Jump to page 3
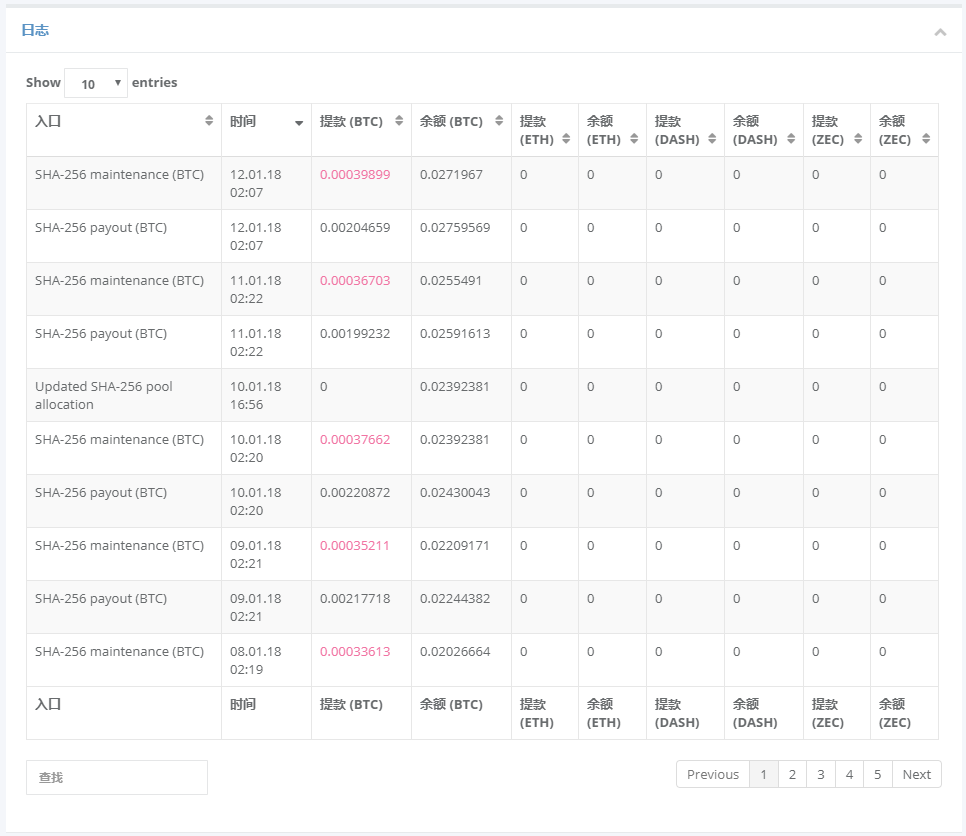Screen dimensions: 966x836 [821, 774]
